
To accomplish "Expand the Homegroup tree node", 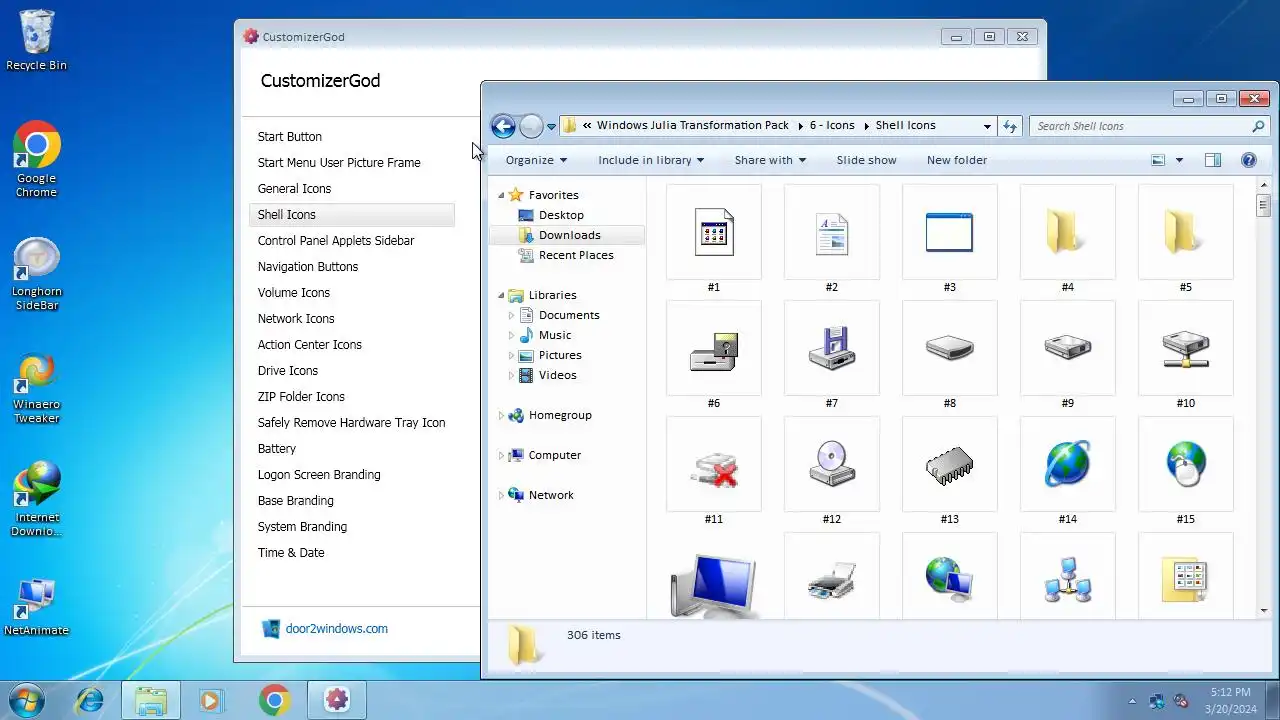I will point(502,415).
